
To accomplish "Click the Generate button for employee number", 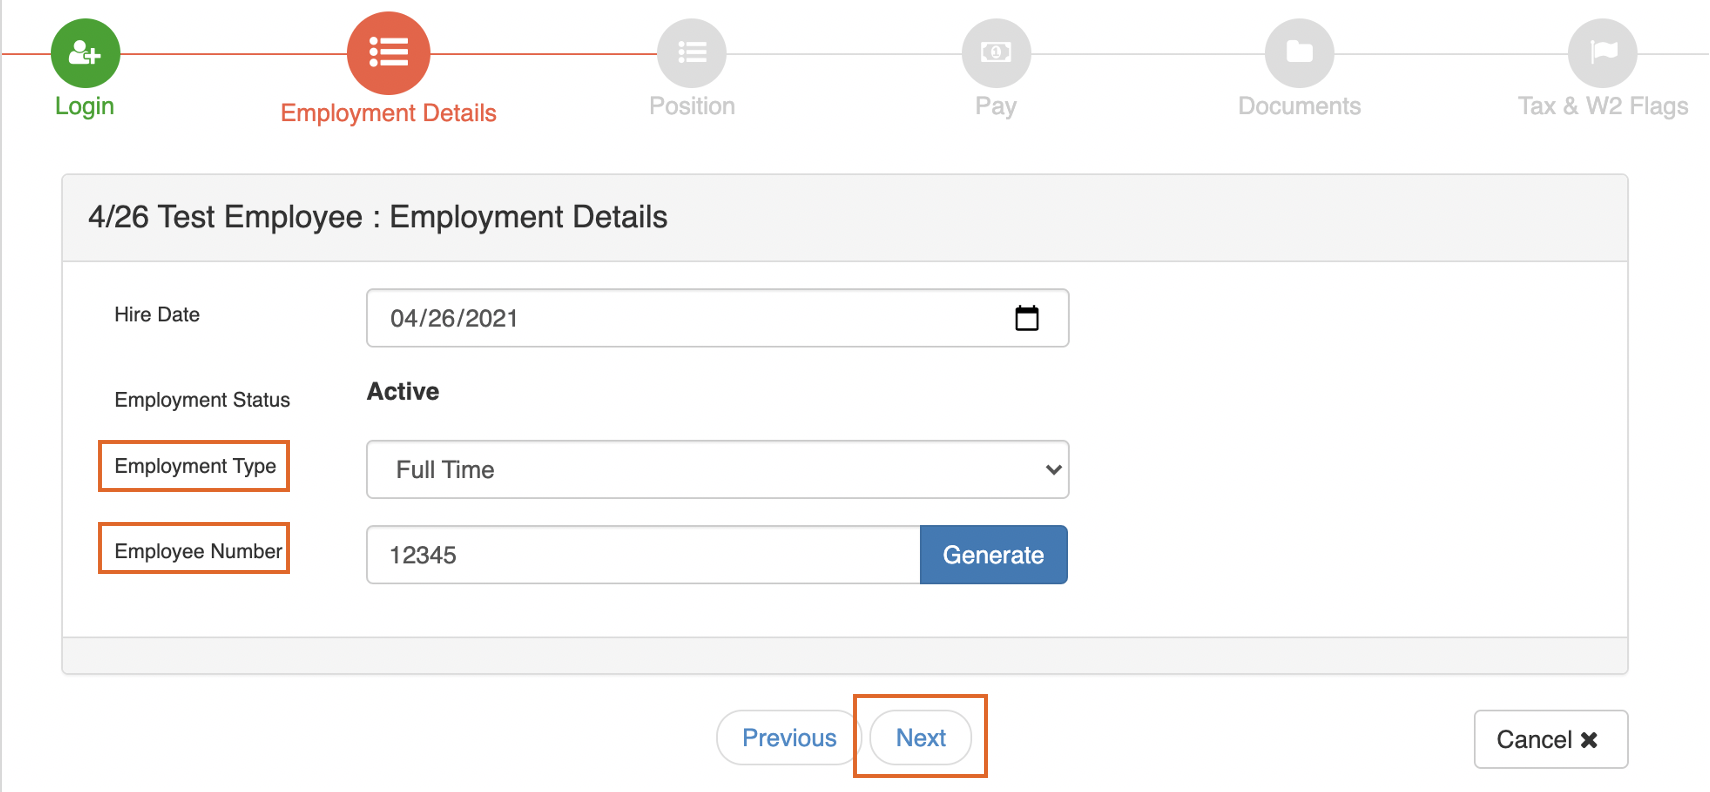I will coord(993,554).
